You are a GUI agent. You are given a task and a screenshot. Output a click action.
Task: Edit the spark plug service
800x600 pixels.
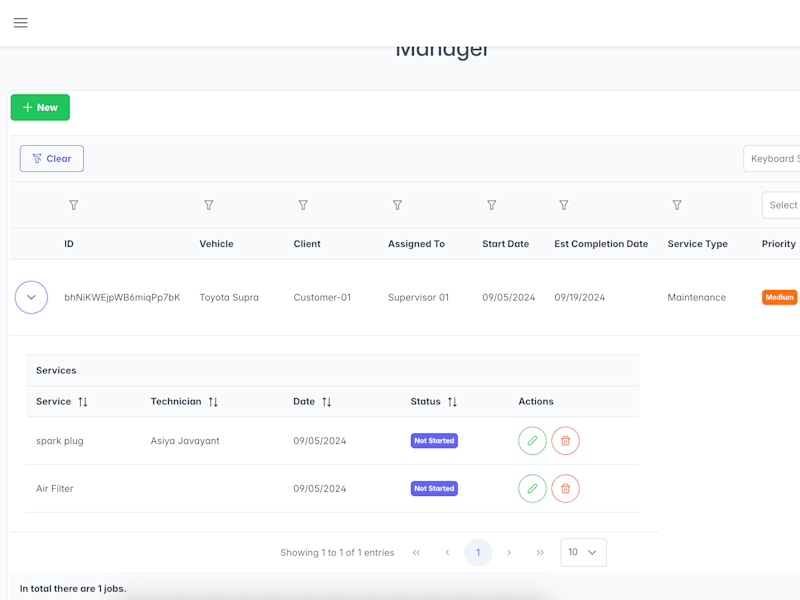point(532,441)
